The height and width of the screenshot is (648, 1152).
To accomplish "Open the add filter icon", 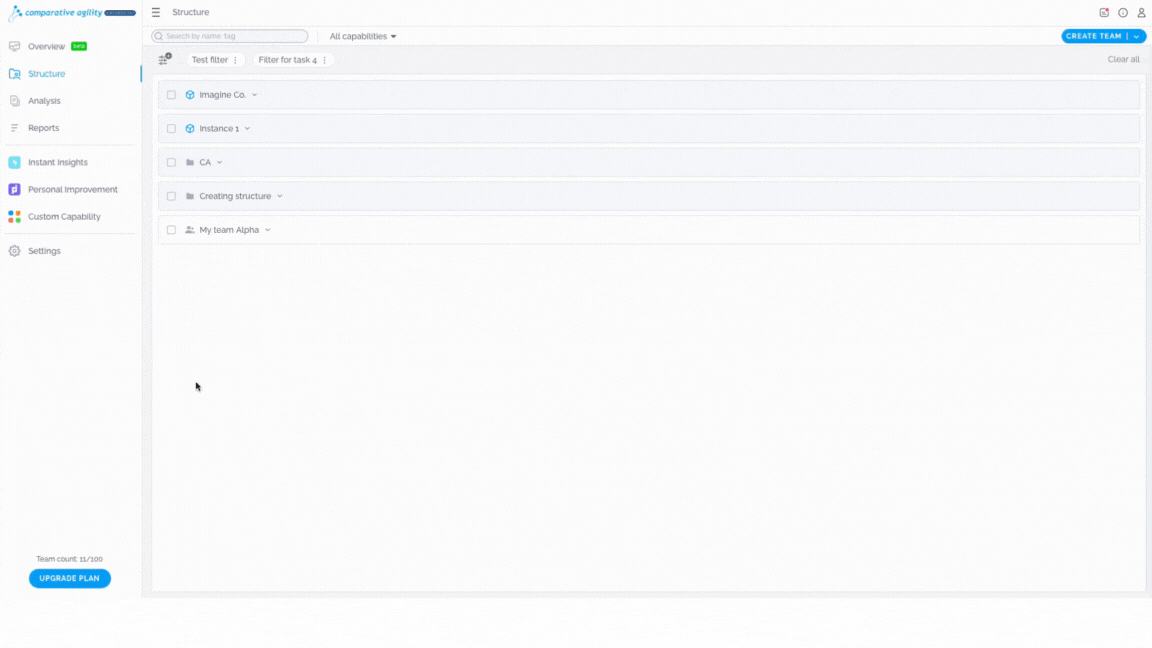I will (x=165, y=59).
